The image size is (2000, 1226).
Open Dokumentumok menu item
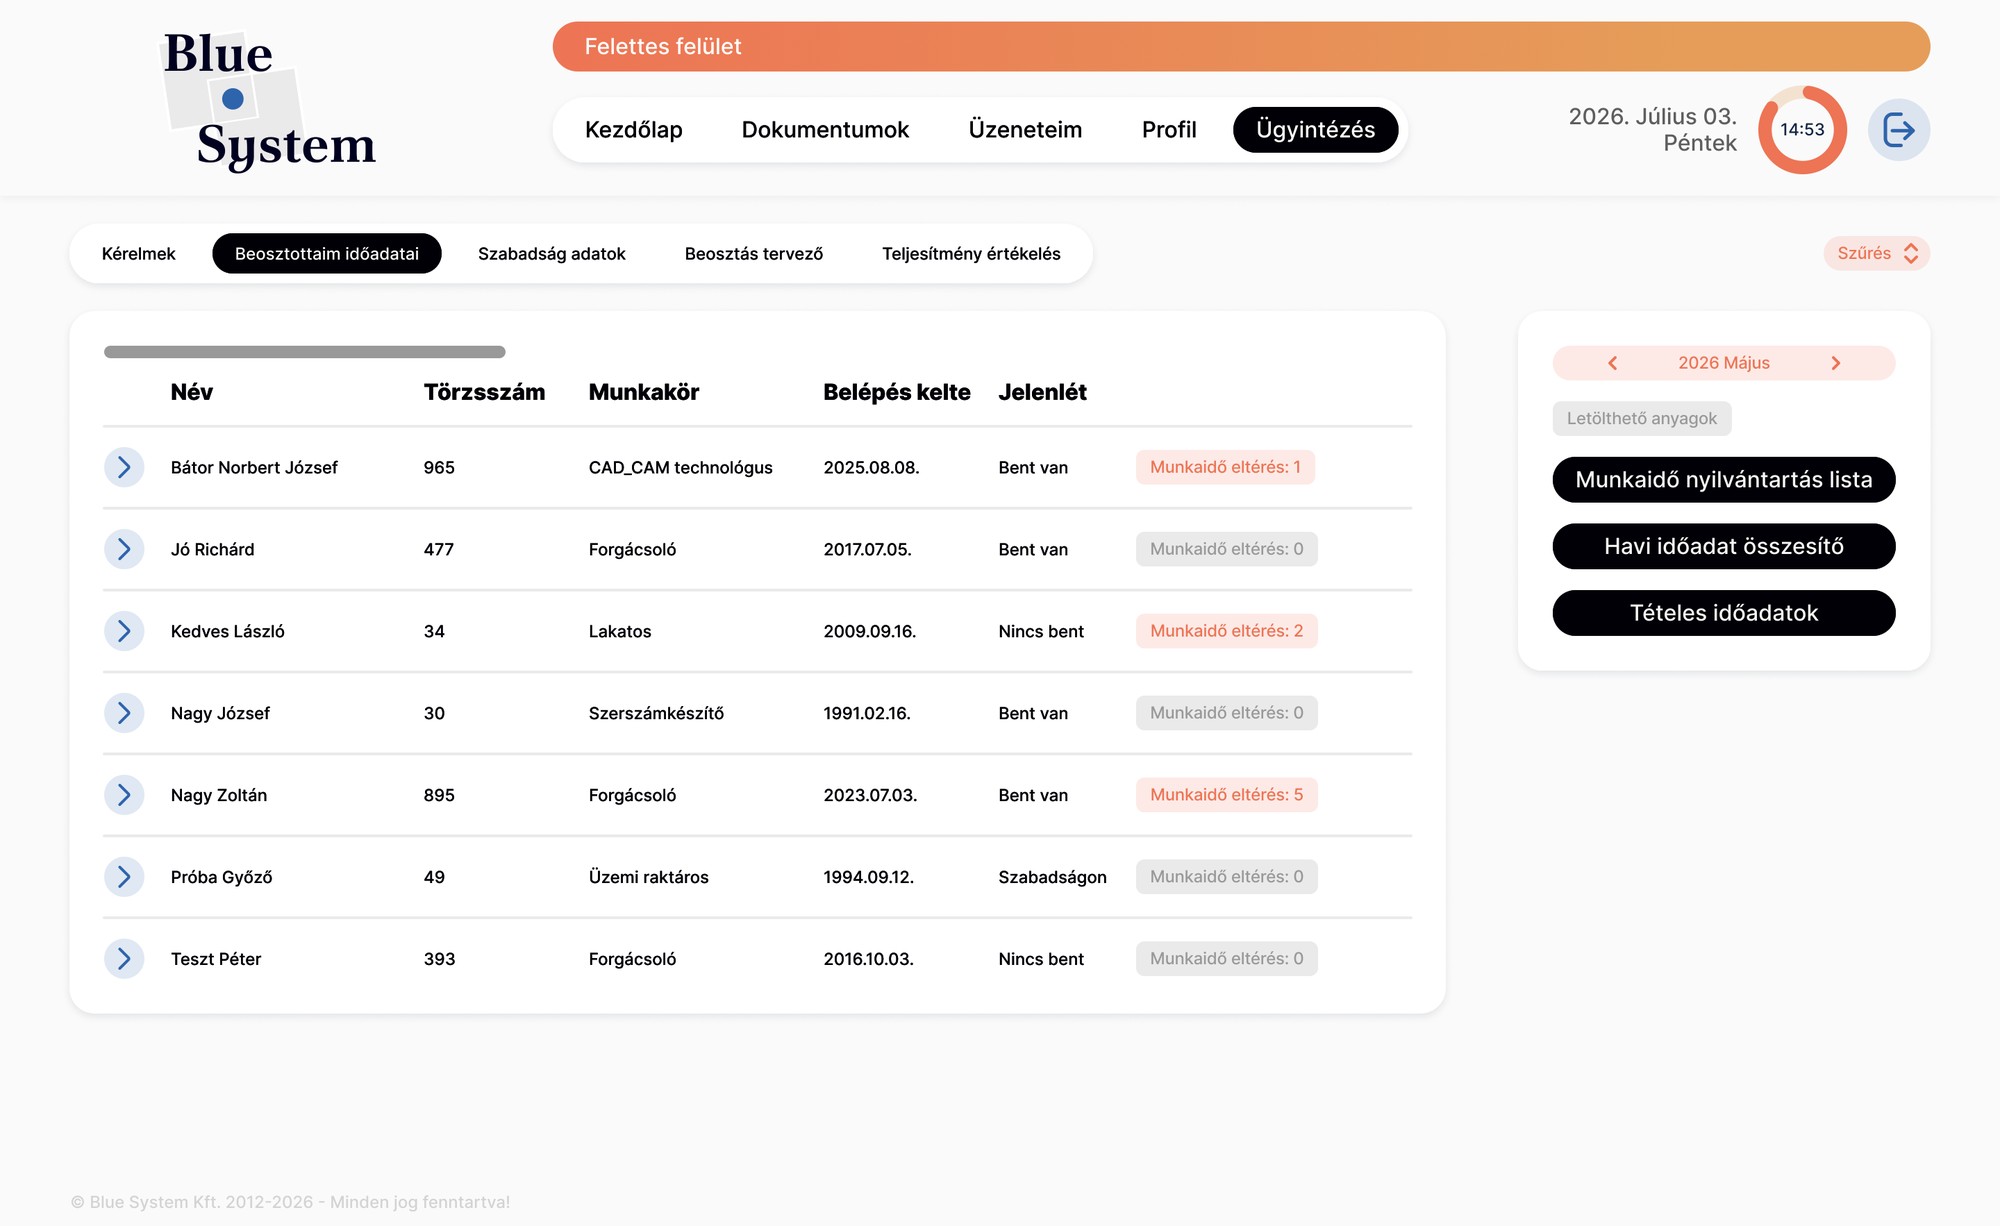click(825, 130)
